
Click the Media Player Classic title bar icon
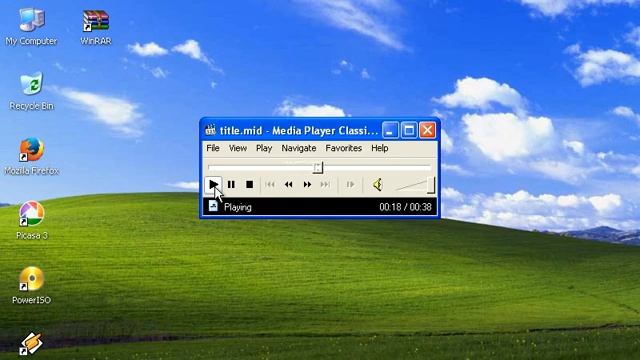pos(210,130)
